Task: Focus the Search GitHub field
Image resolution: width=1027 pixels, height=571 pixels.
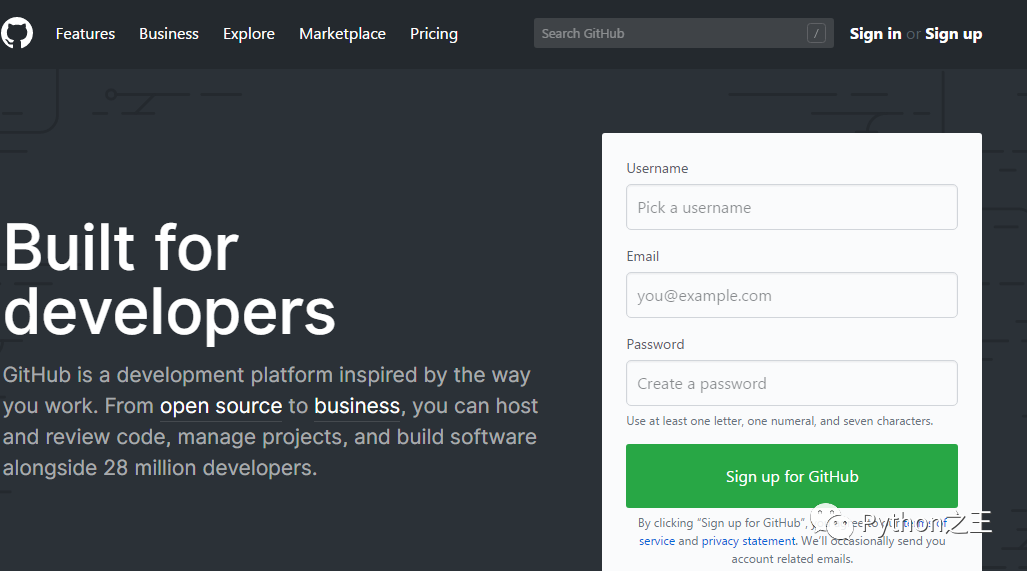Action: point(683,33)
